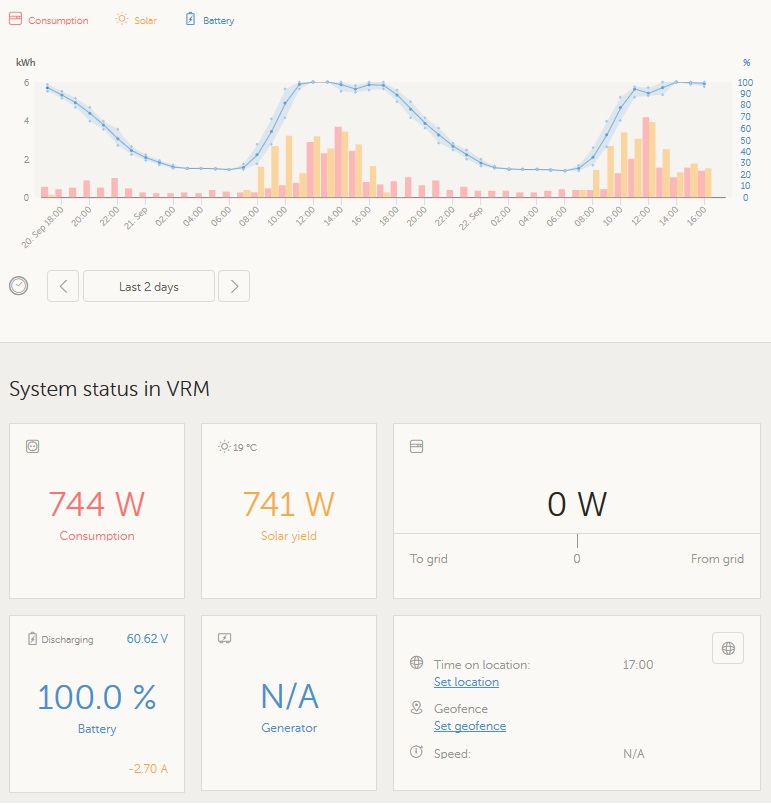Open the Last 2 days range selector
771x805 pixels.
pos(149,286)
